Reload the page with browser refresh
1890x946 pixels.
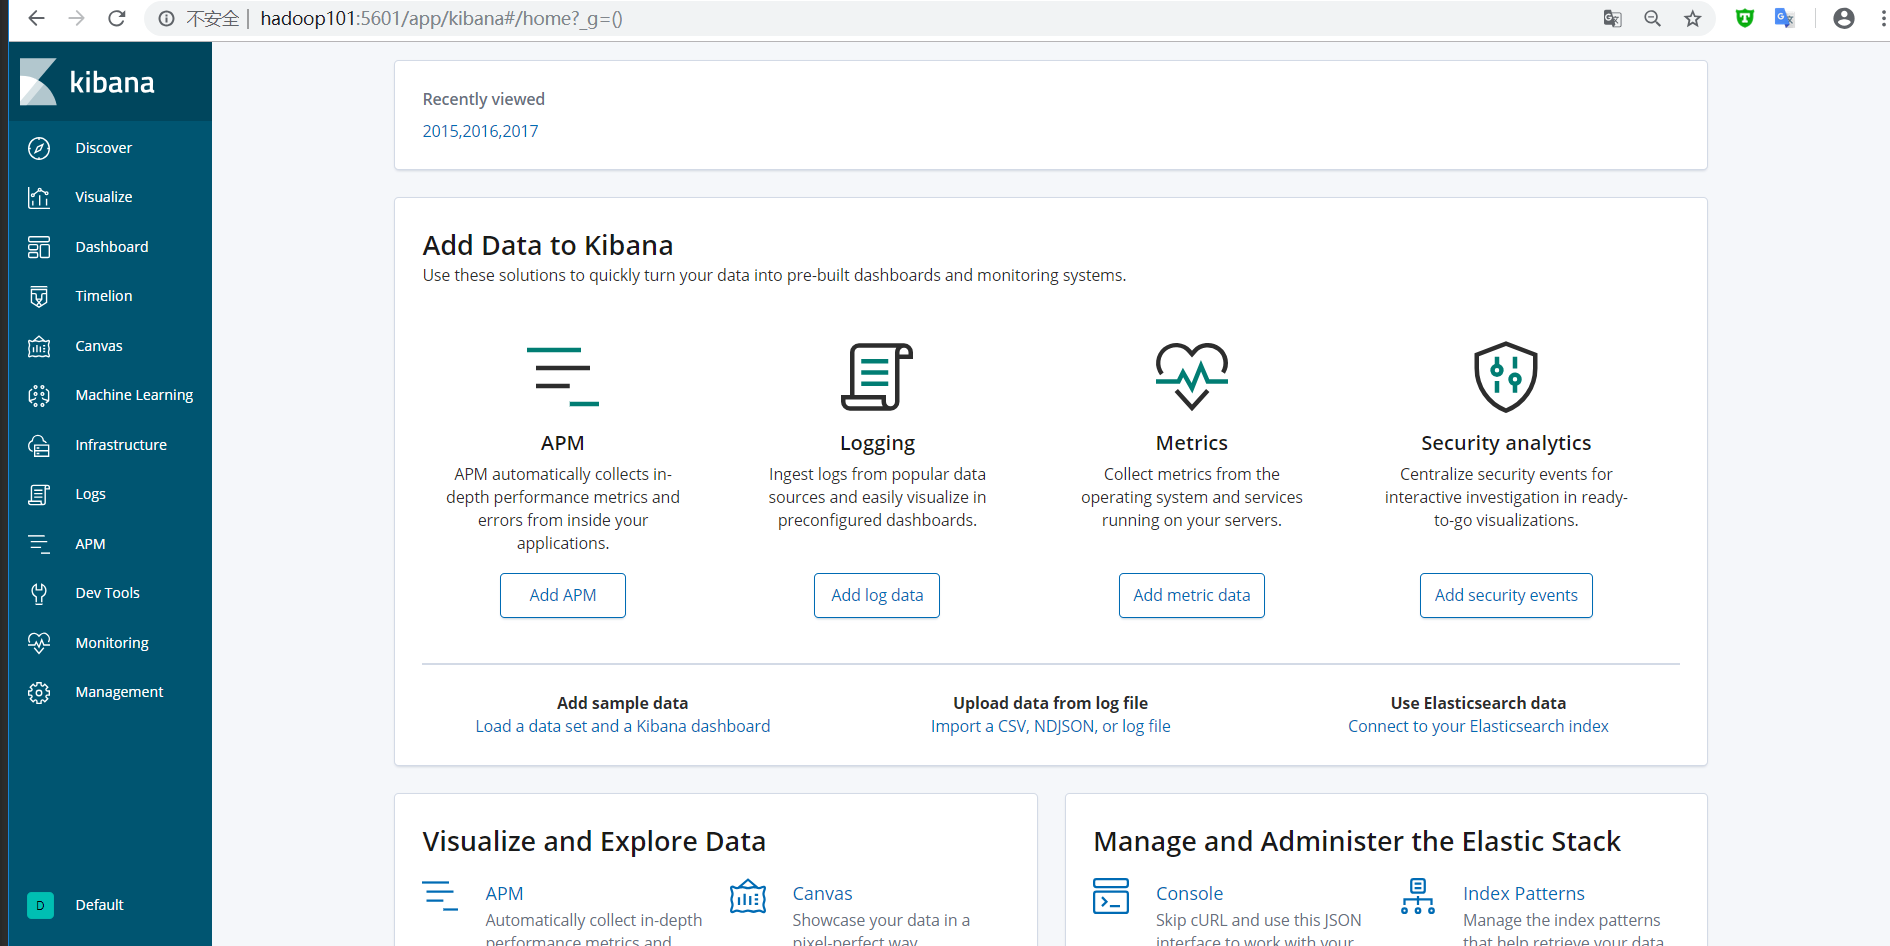[117, 18]
